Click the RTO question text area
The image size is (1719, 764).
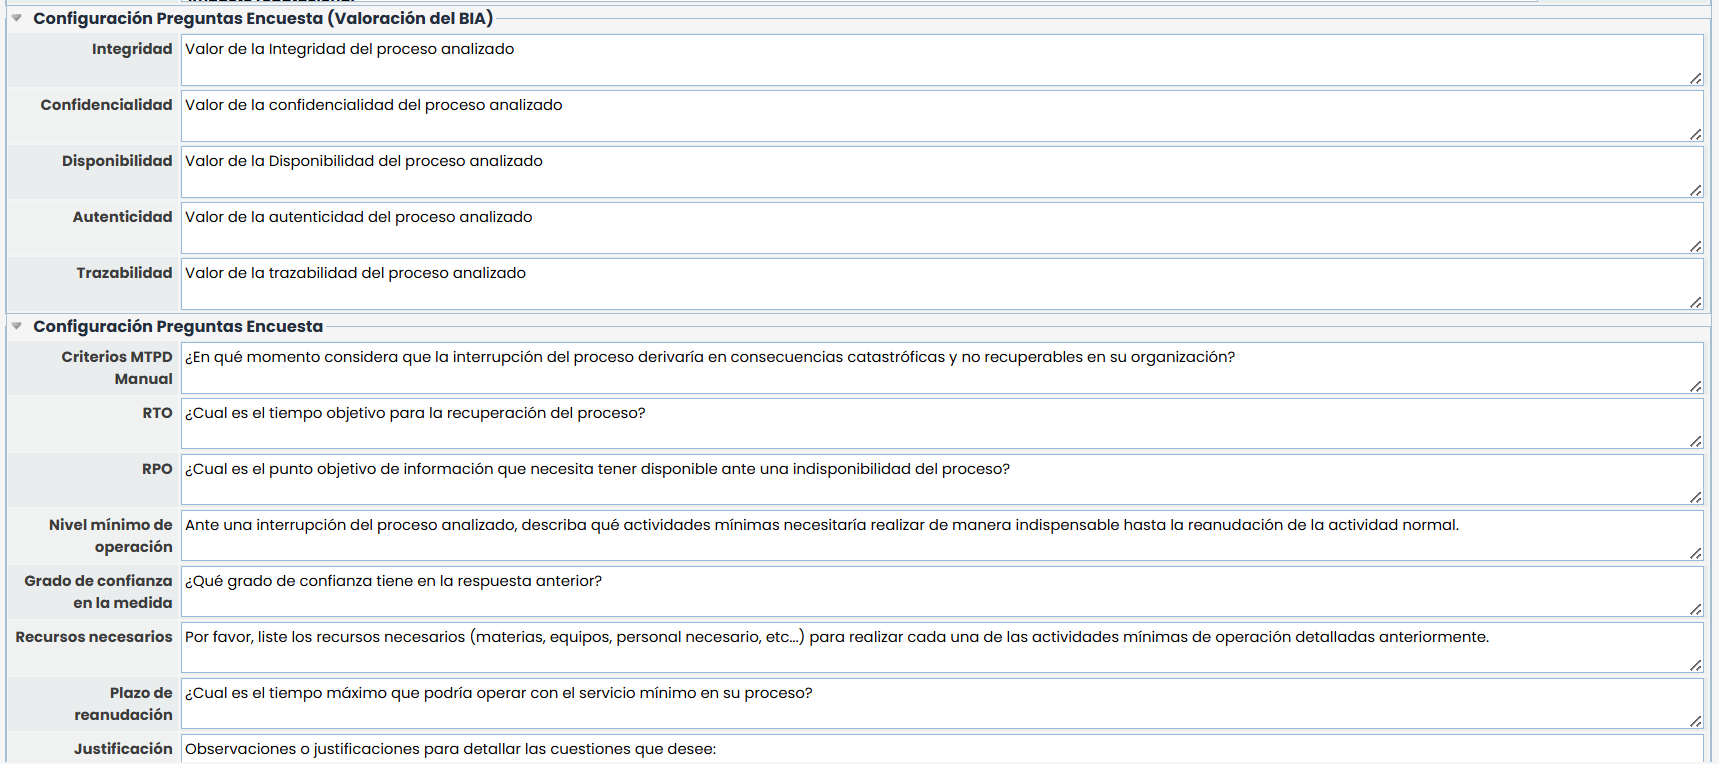point(940,424)
